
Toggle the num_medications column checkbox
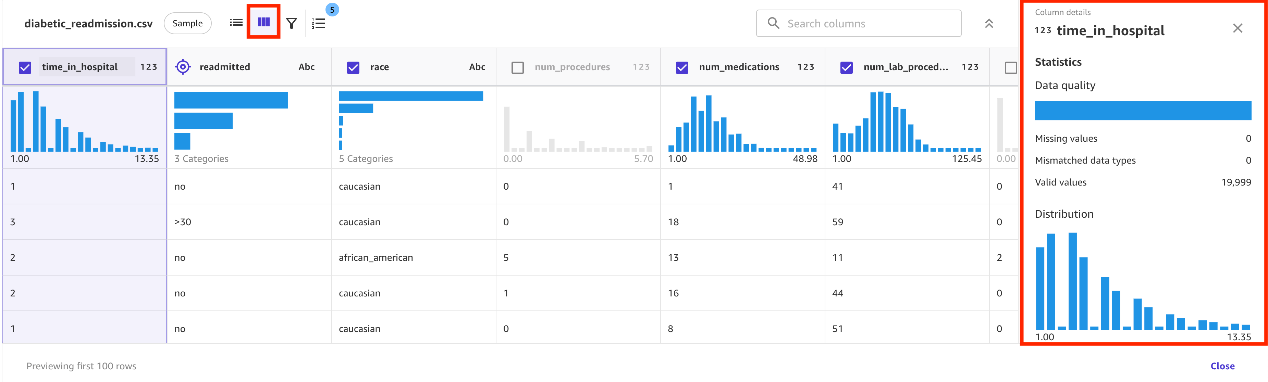pyautogui.click(x=682, y=68)
